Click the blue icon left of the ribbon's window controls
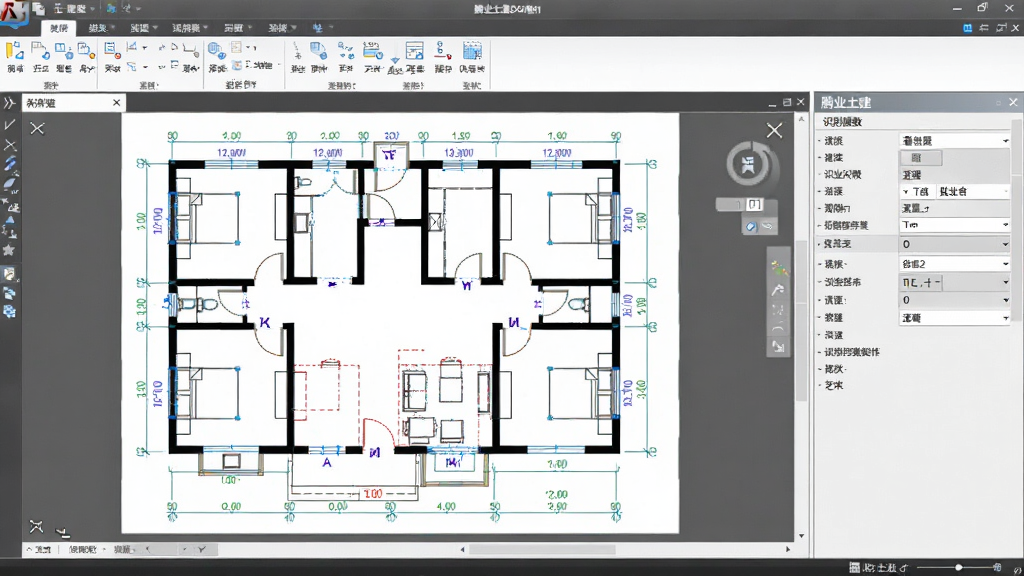1024x576 pixels. 967,28
